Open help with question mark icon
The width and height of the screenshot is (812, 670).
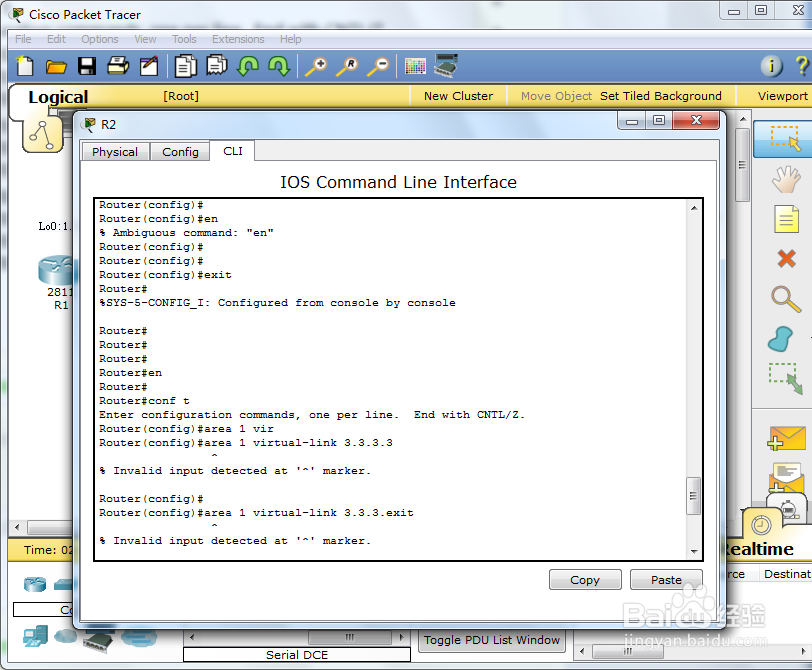pos(802,66)
